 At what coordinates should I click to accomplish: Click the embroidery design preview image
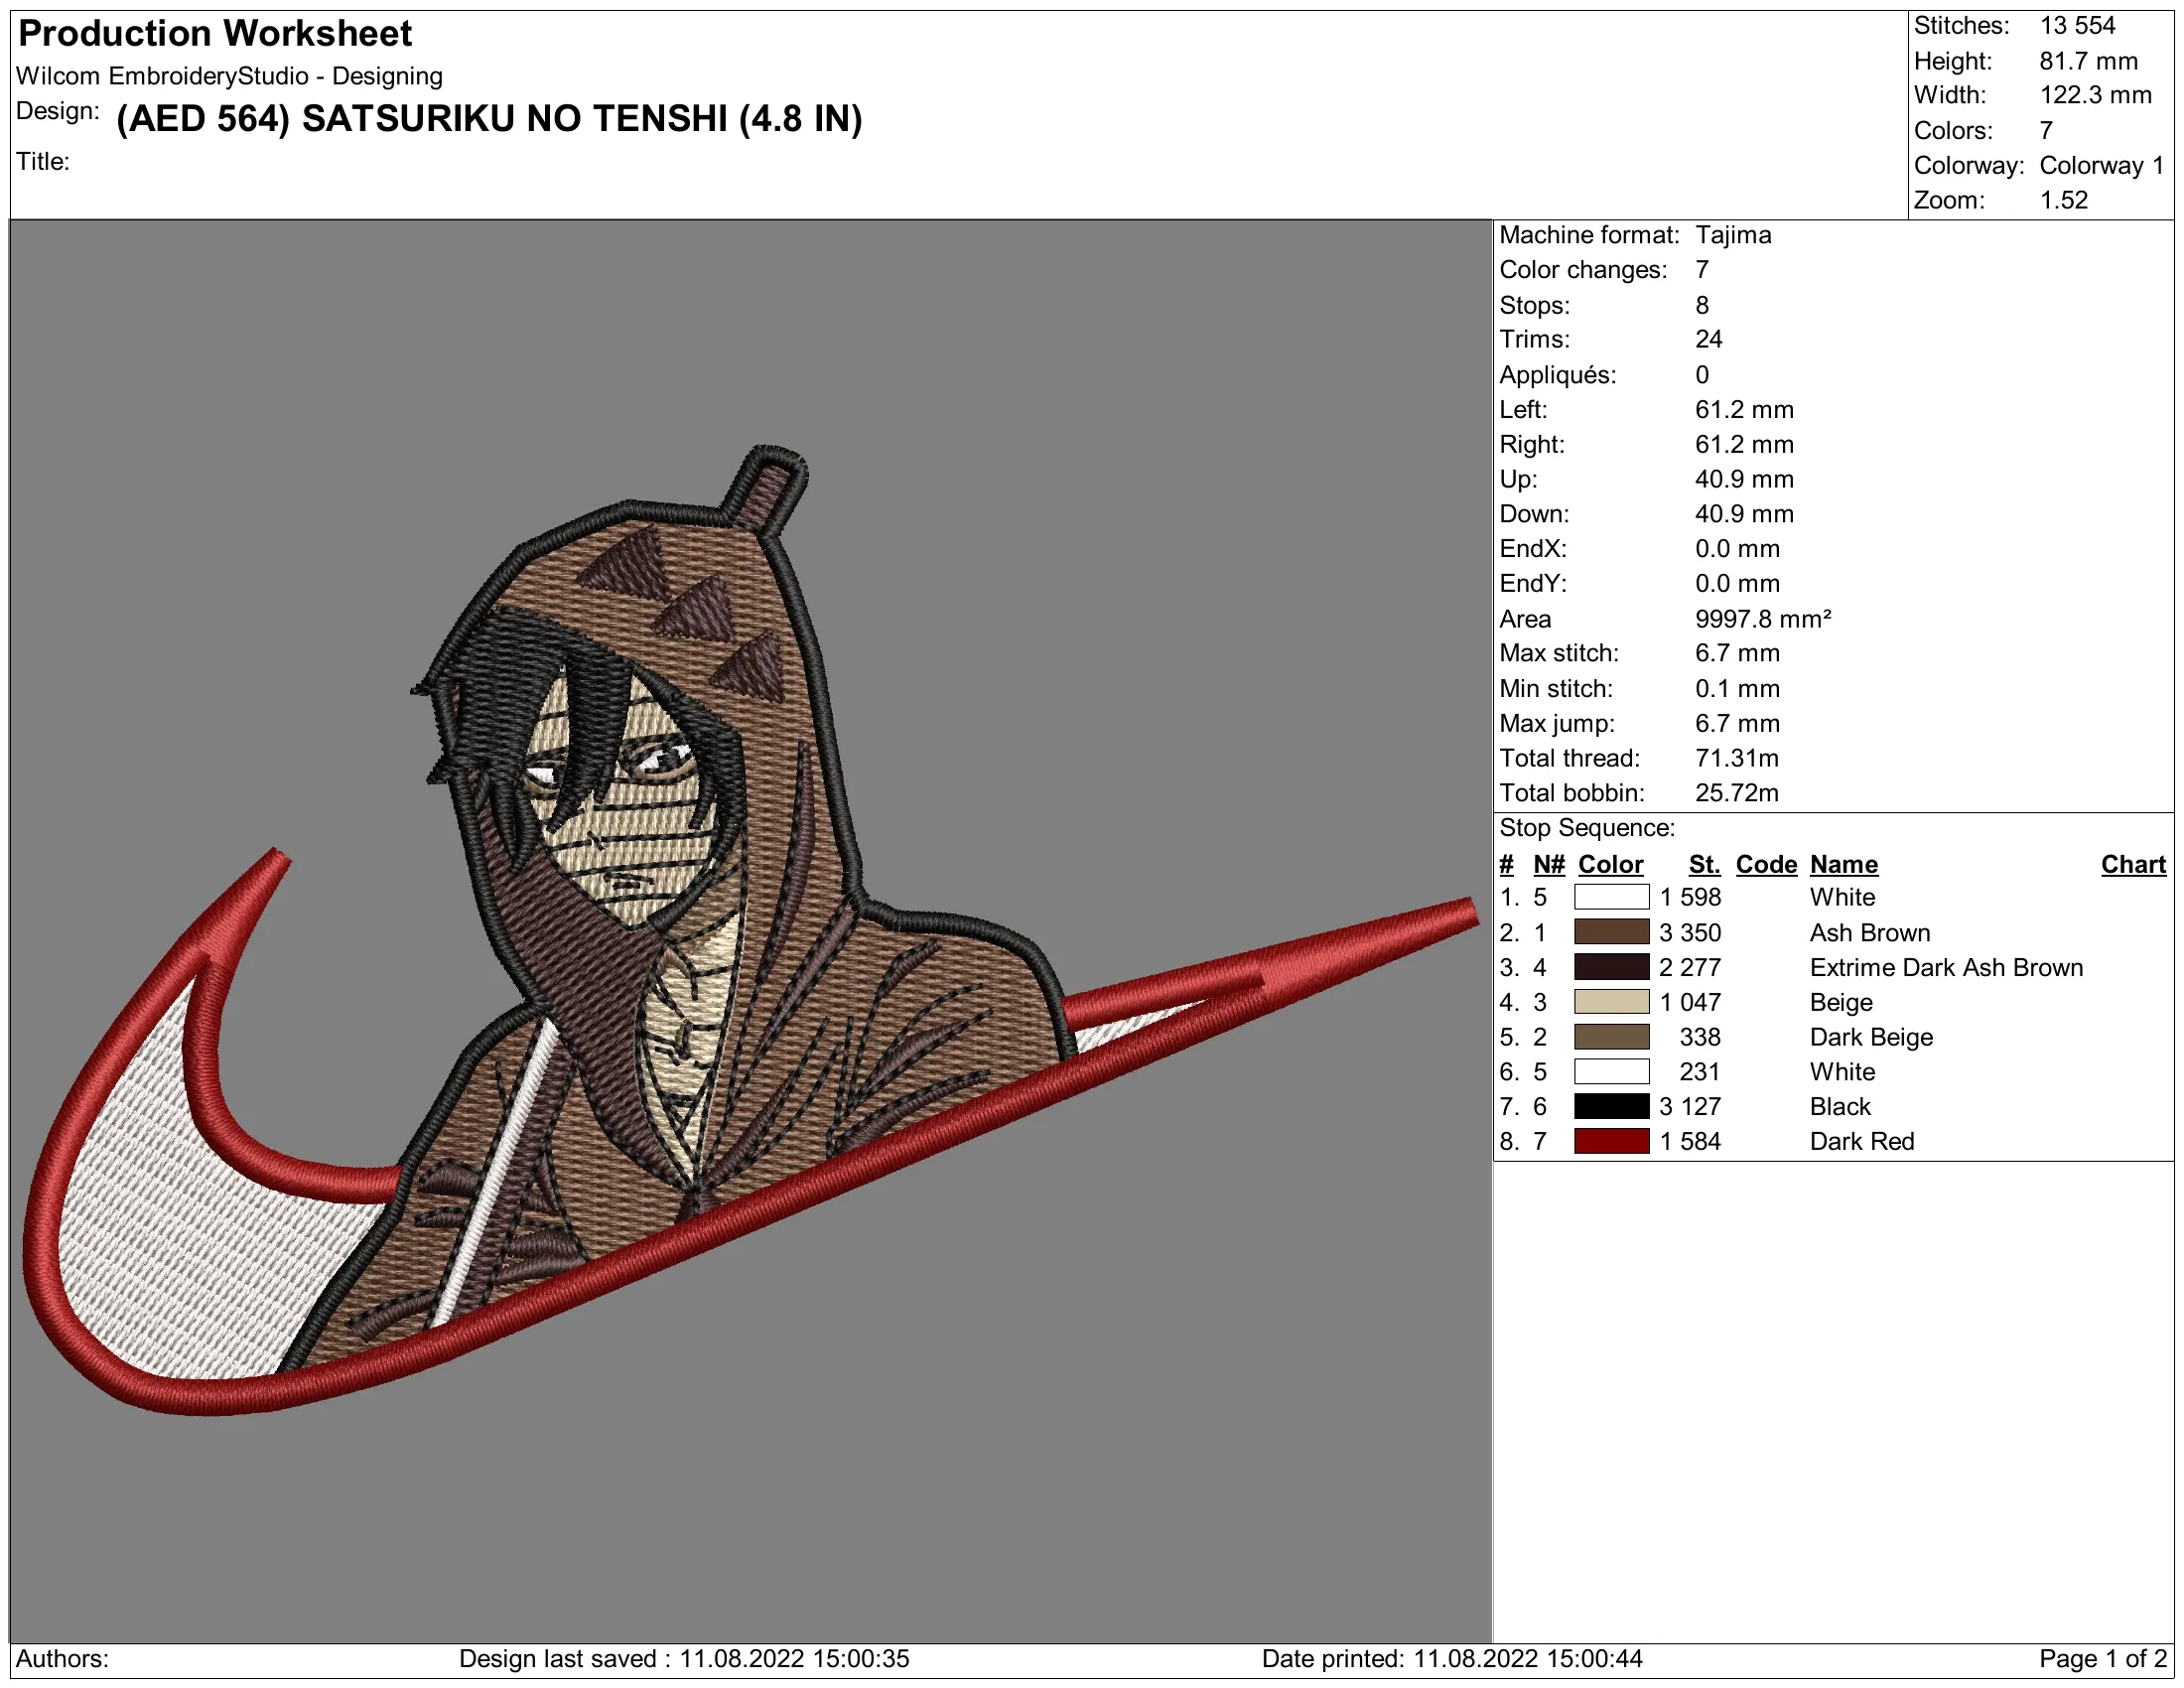[750, 930]
